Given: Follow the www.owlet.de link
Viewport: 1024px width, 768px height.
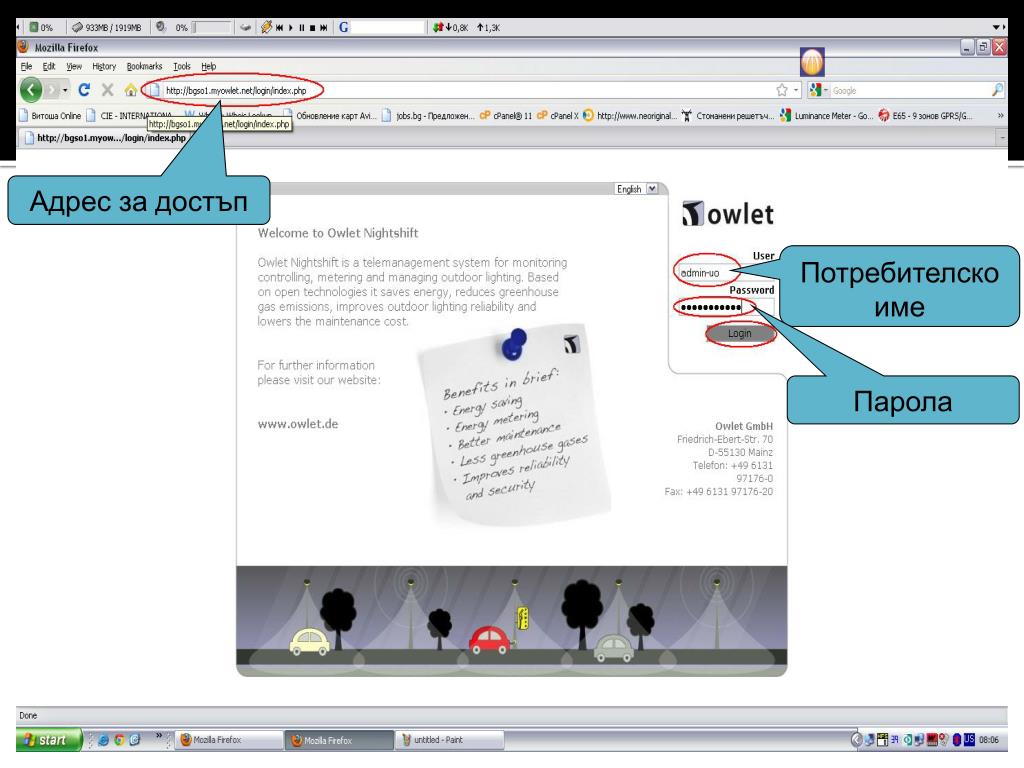Looking at the screenshot, I should pos(298,424).
